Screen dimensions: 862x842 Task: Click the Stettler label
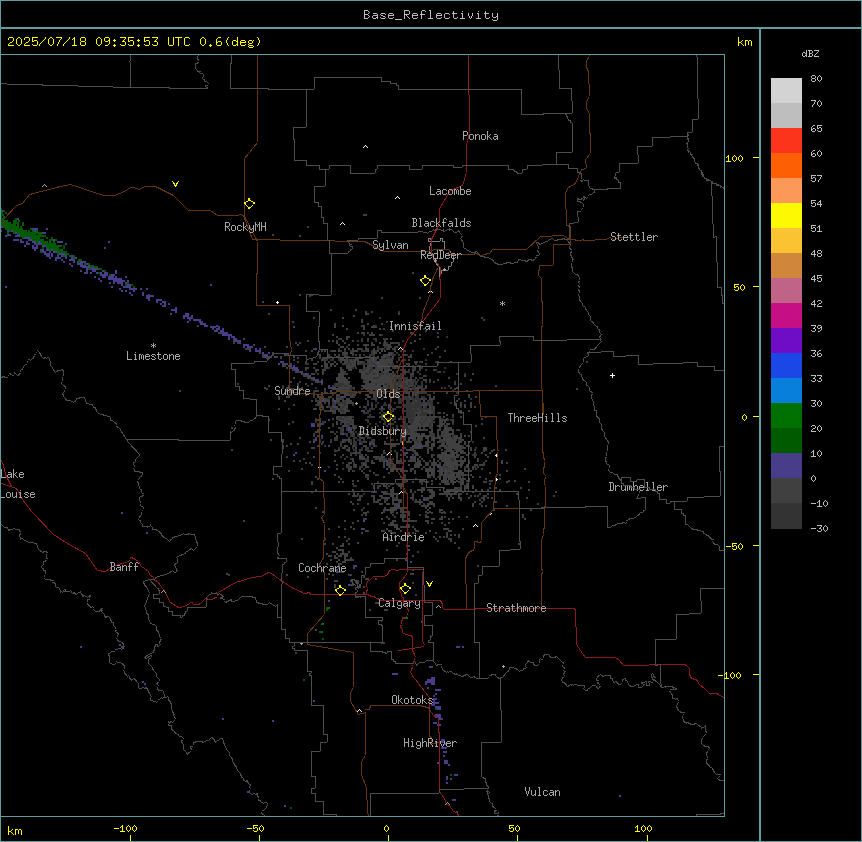634,237
